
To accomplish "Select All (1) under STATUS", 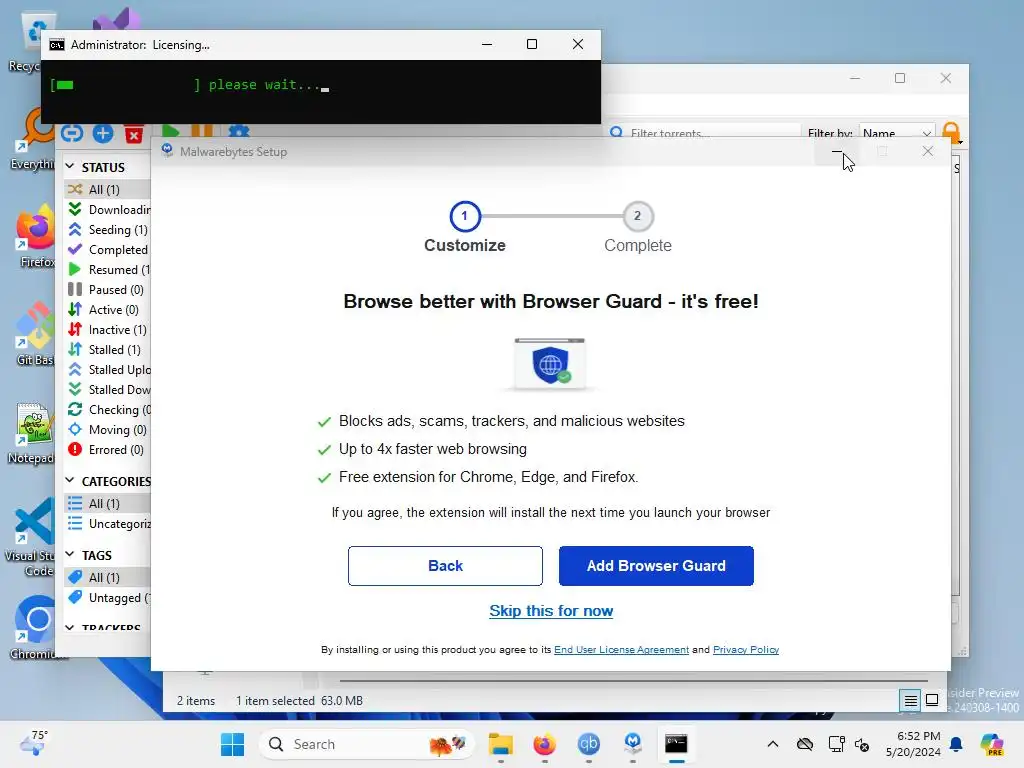I will (x=108, y=189).
